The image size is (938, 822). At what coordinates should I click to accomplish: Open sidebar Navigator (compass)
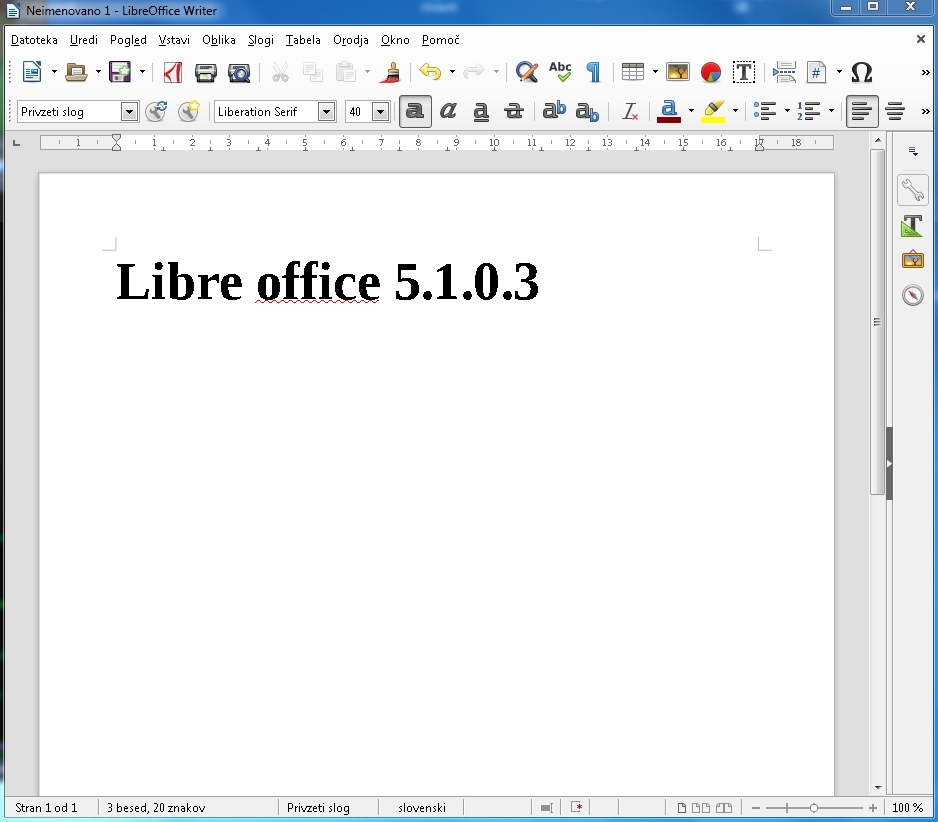(x=912, y=295)
